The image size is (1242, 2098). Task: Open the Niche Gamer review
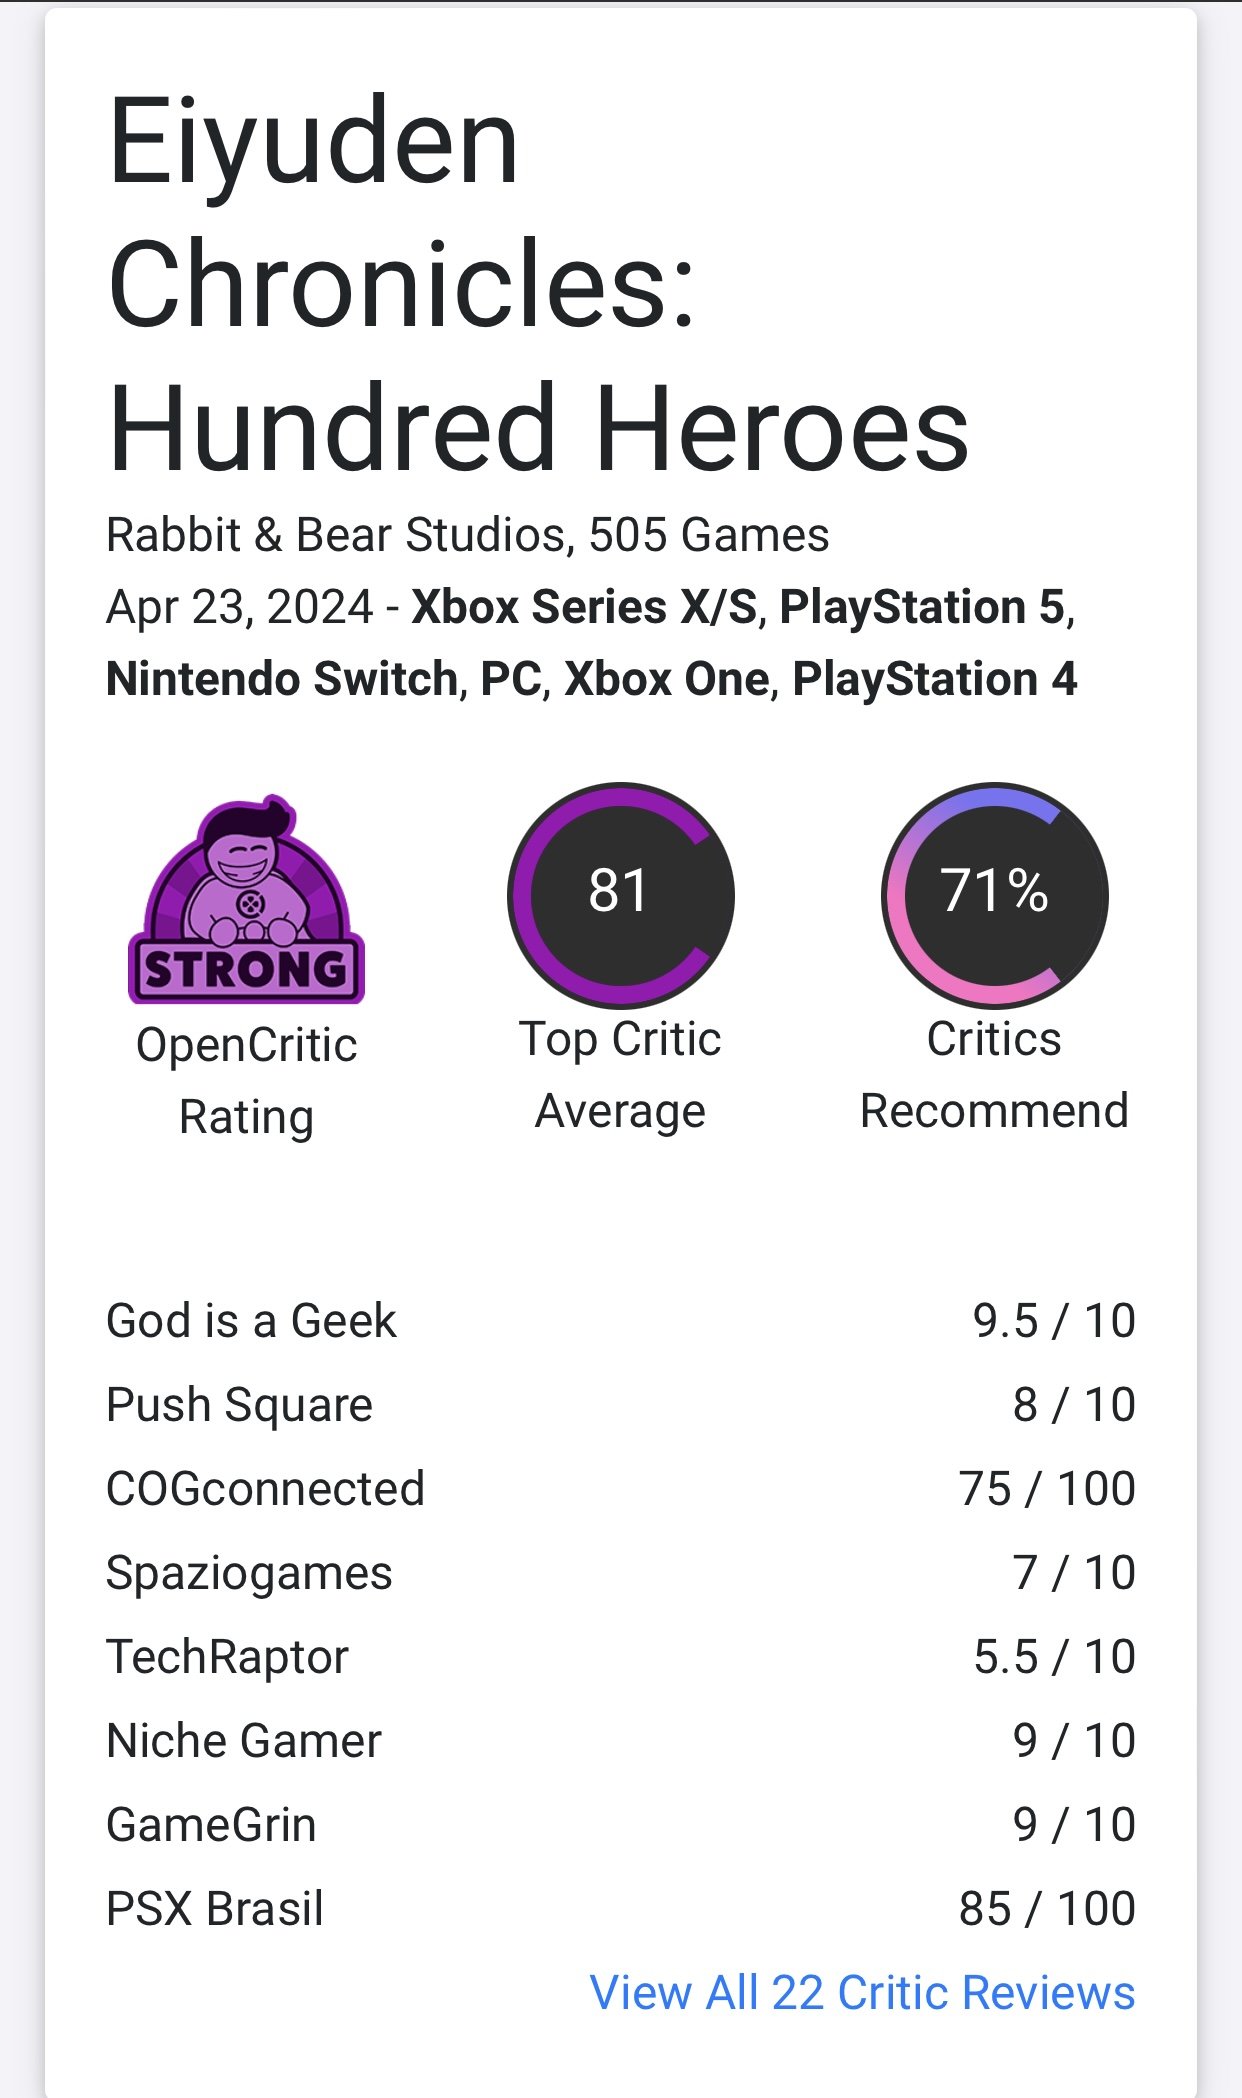tap(244, 1740)
